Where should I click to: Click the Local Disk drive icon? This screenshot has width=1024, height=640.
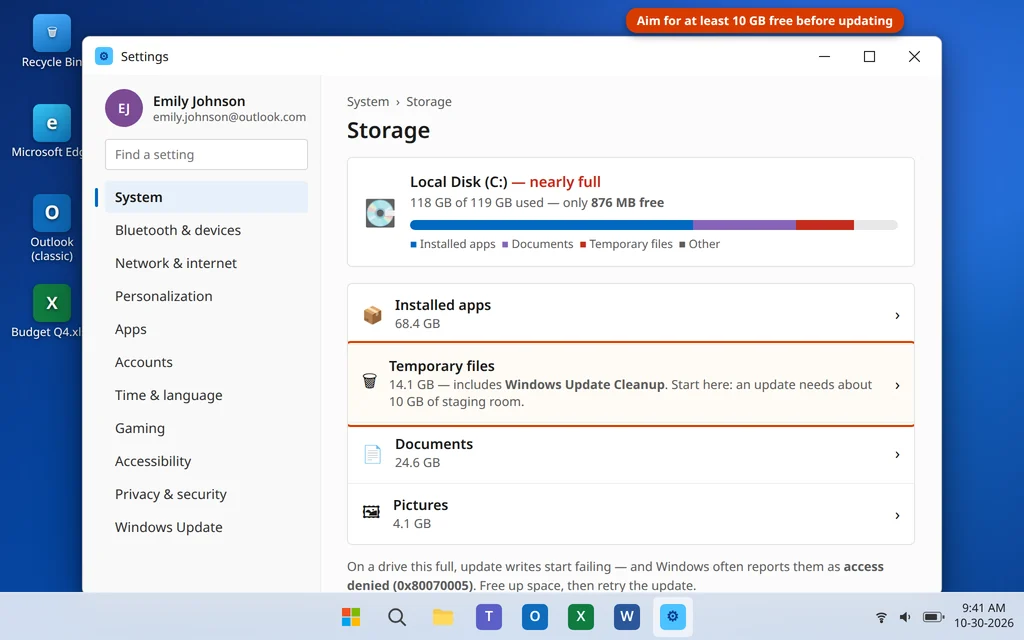point(380,213)
